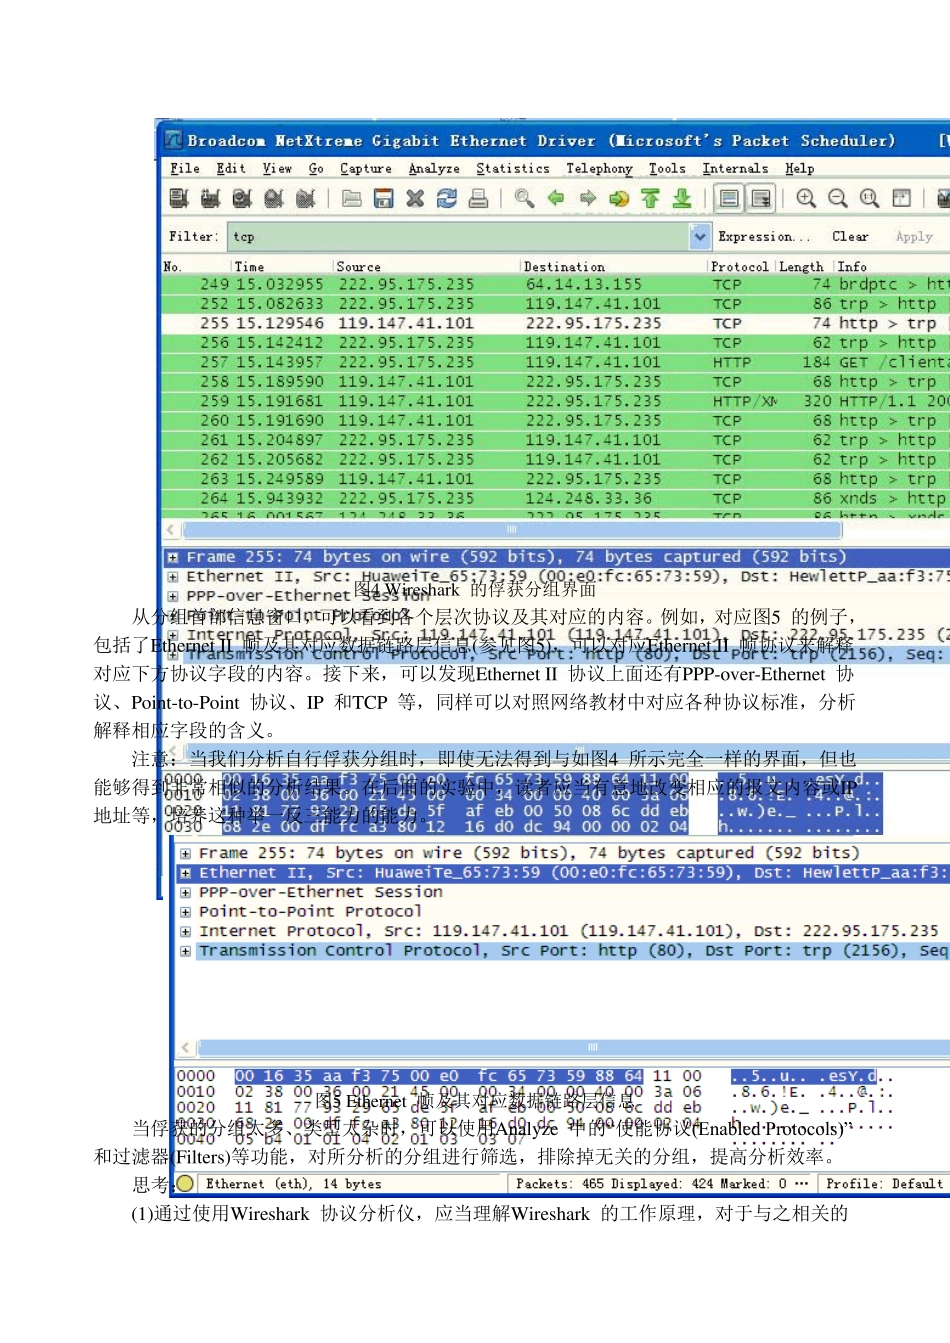Open the capture interfaces list icon
This screenshot has width=950, height=1343.
[179, 198]
